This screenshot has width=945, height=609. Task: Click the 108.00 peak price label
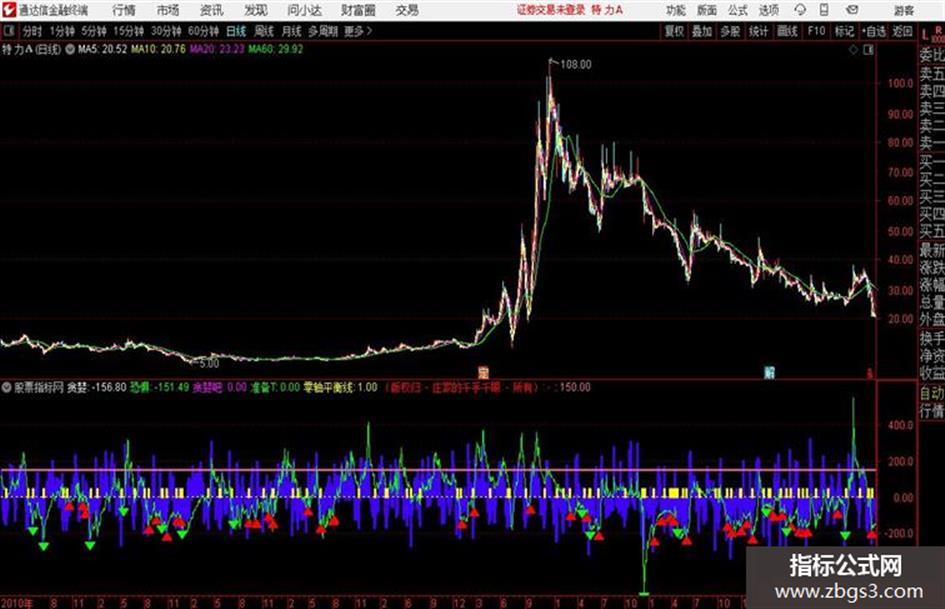tap(576, 64)
